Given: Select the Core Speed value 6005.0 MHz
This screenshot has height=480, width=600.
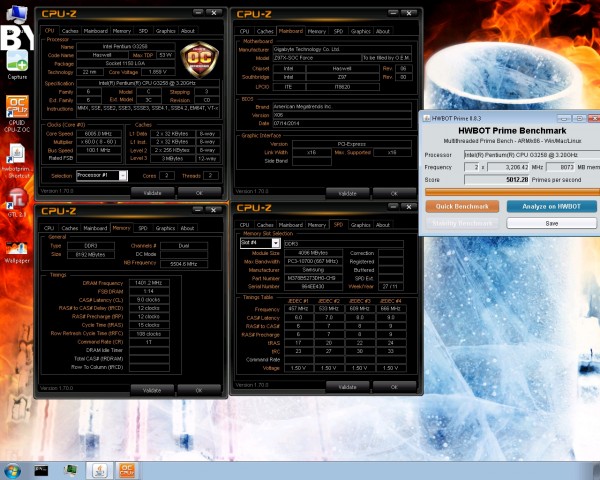Looking at the screenshot, I should pyautogui.click(x=99, y=134).
